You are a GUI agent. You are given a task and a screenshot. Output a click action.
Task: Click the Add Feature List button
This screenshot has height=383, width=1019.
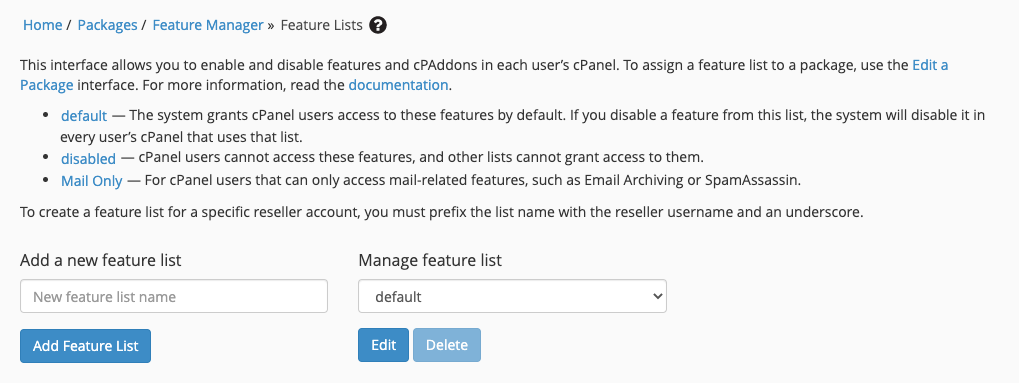(x=85, y=346)
